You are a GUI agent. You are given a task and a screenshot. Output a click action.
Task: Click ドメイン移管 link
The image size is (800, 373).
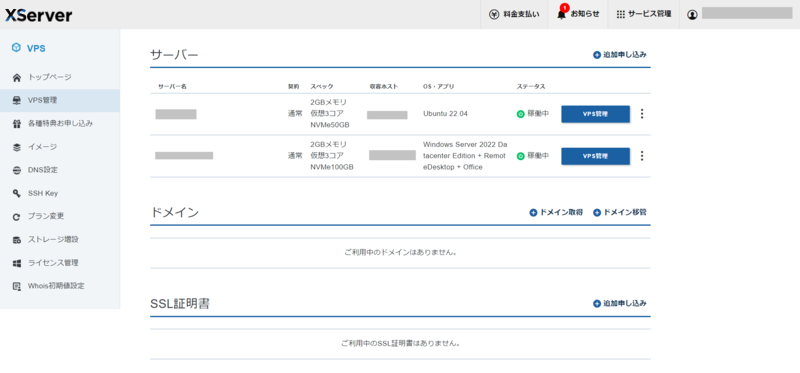pos(625,212)
